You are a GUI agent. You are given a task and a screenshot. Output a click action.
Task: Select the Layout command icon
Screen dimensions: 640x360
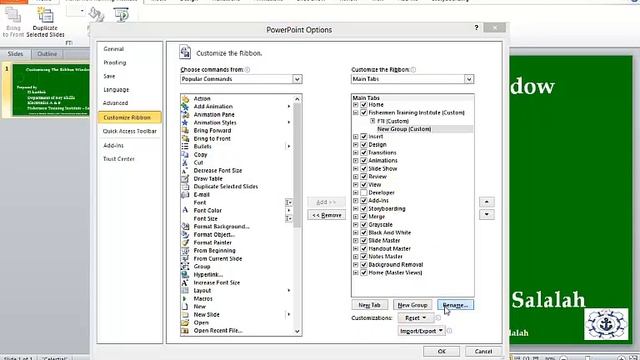coord(185,291)
